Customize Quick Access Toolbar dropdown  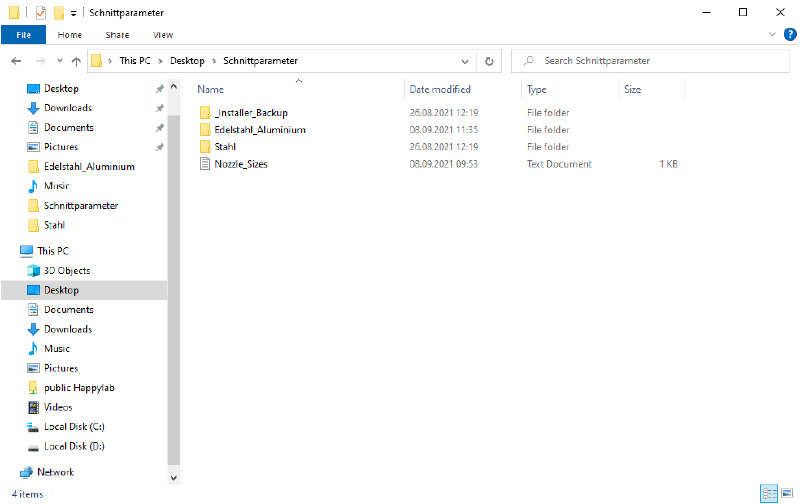(x=74, y=13)
